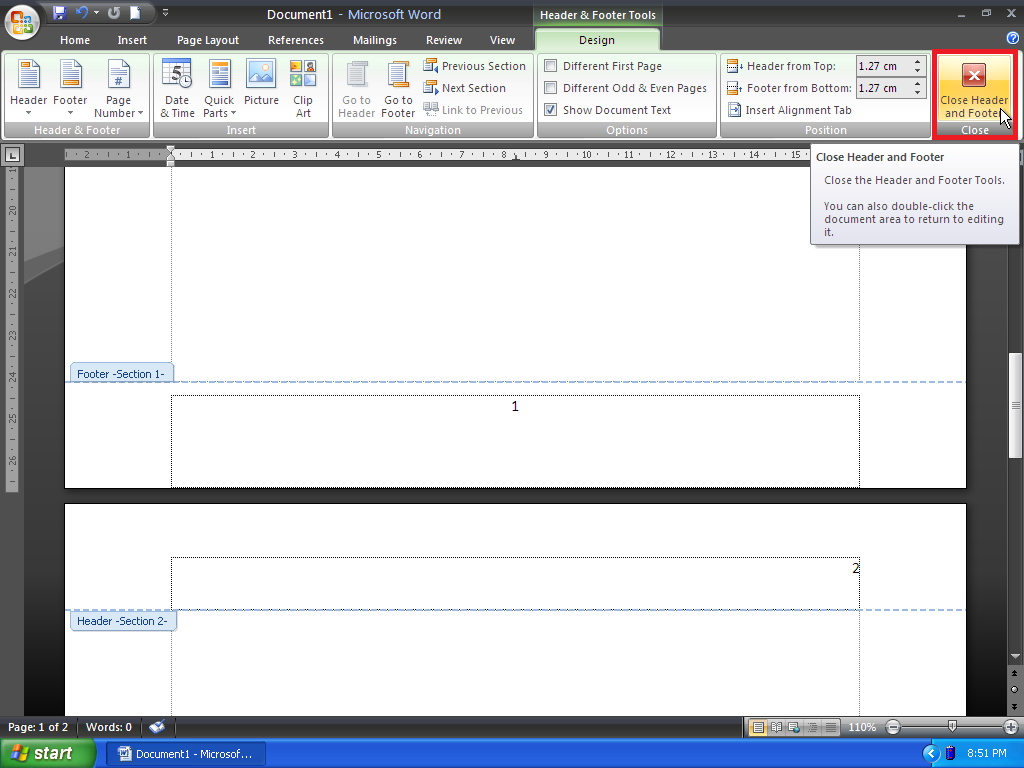Click the 110% zoom level button
Screen dimensions: 1024x768
tap(862, 727)
